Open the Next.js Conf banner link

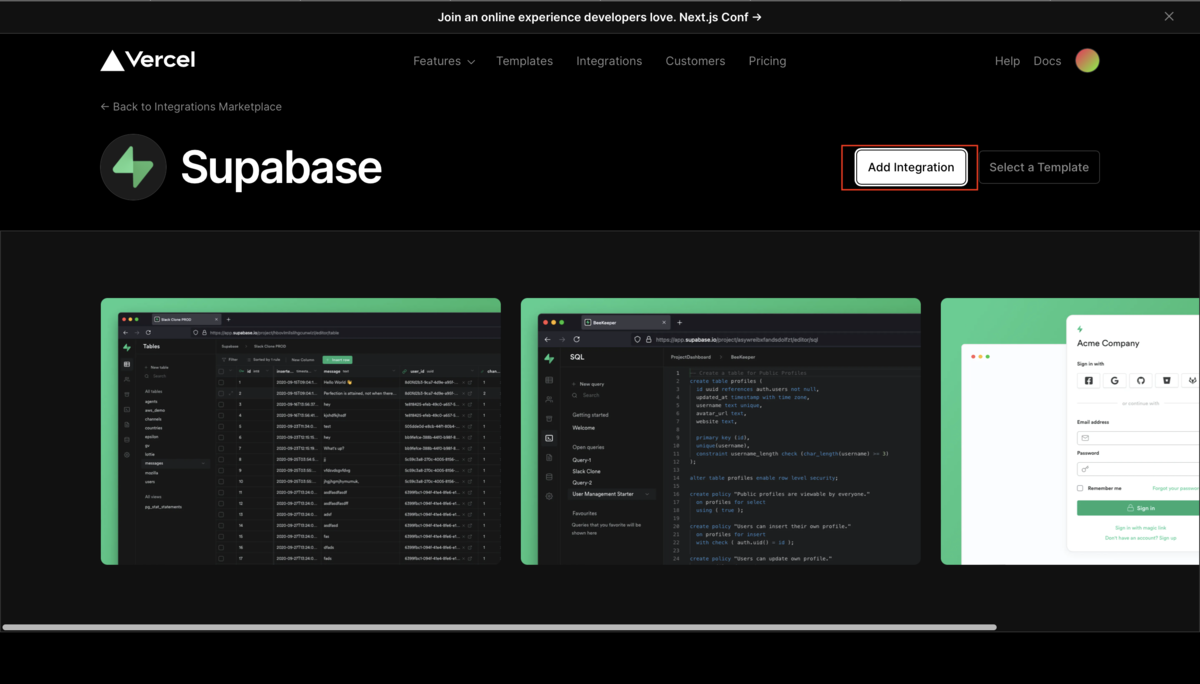pyautogui.click(x=600, y=17)
